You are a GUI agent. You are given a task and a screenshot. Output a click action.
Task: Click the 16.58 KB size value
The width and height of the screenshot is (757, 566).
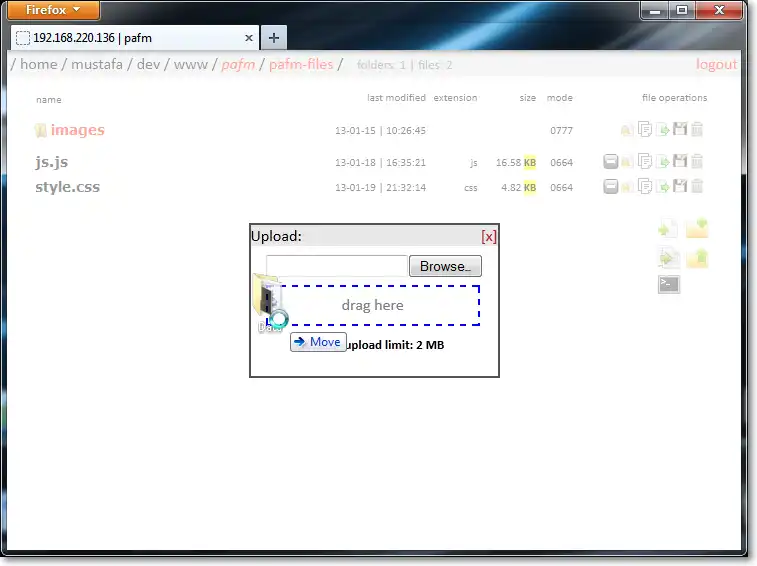click(x=516, y=162)
